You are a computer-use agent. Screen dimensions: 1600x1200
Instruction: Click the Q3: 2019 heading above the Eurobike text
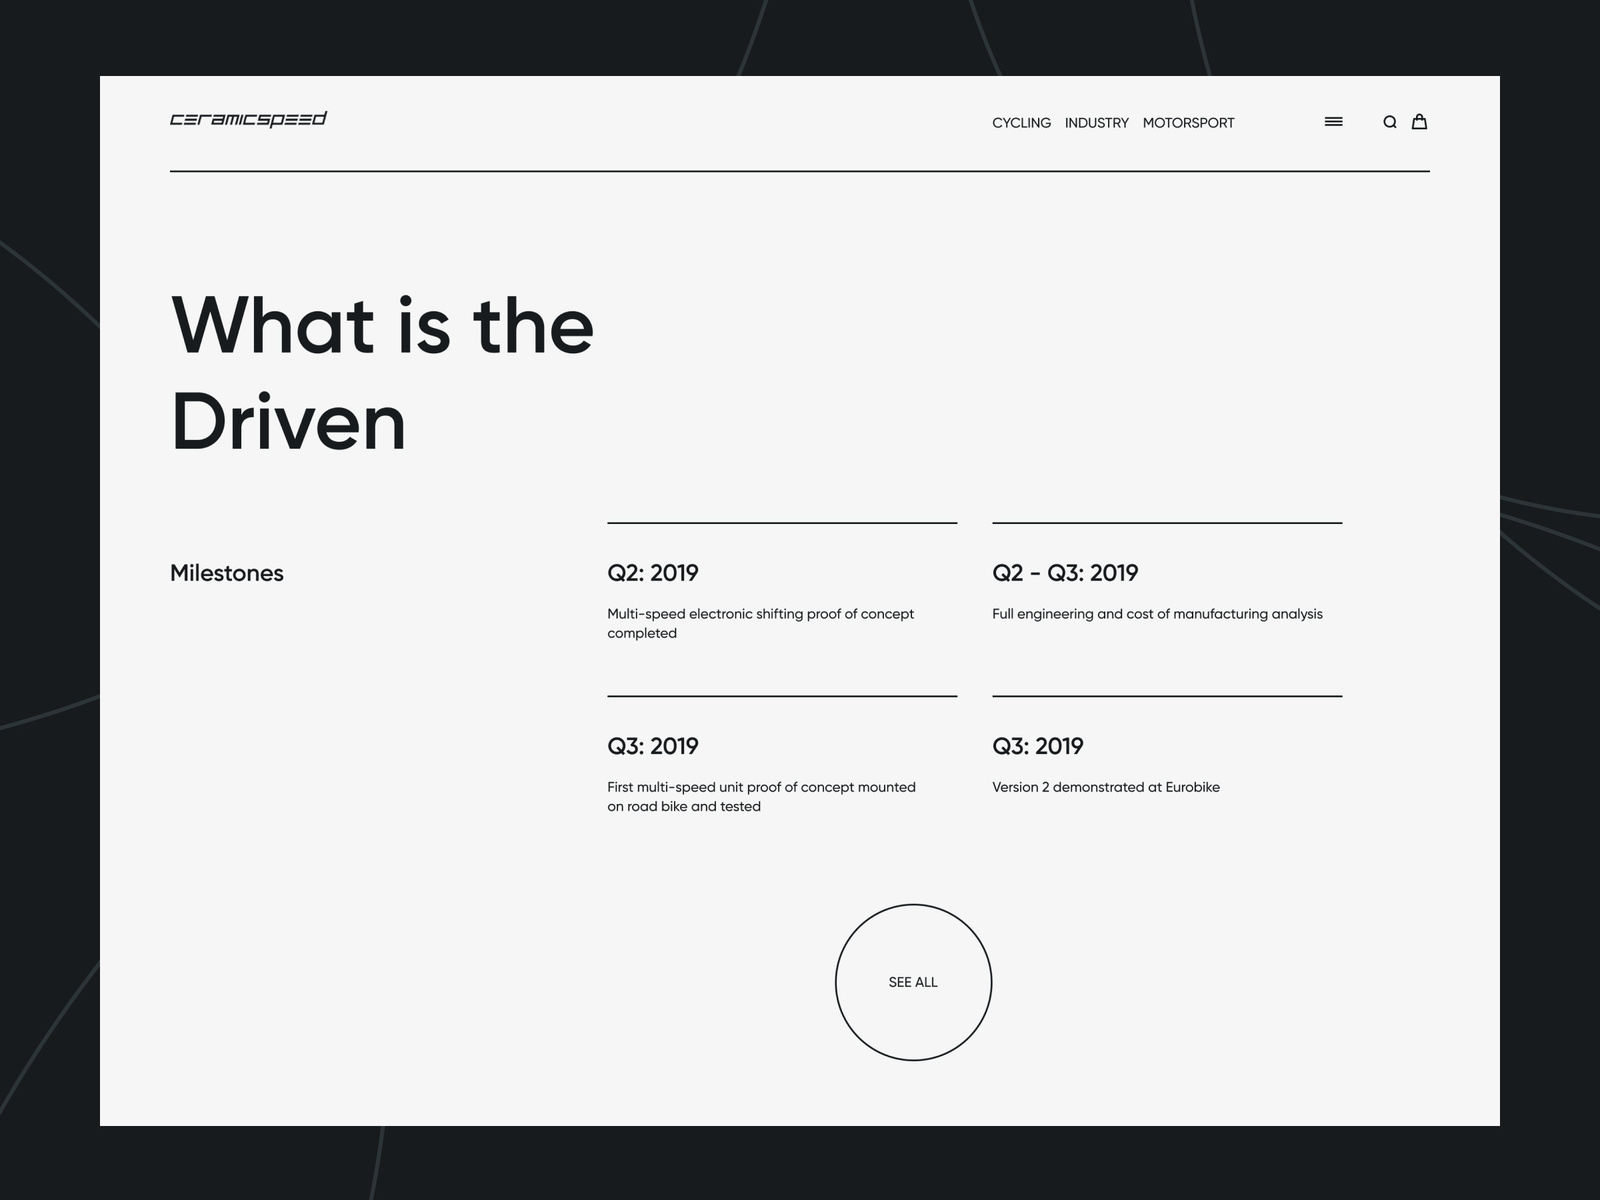1038,746
